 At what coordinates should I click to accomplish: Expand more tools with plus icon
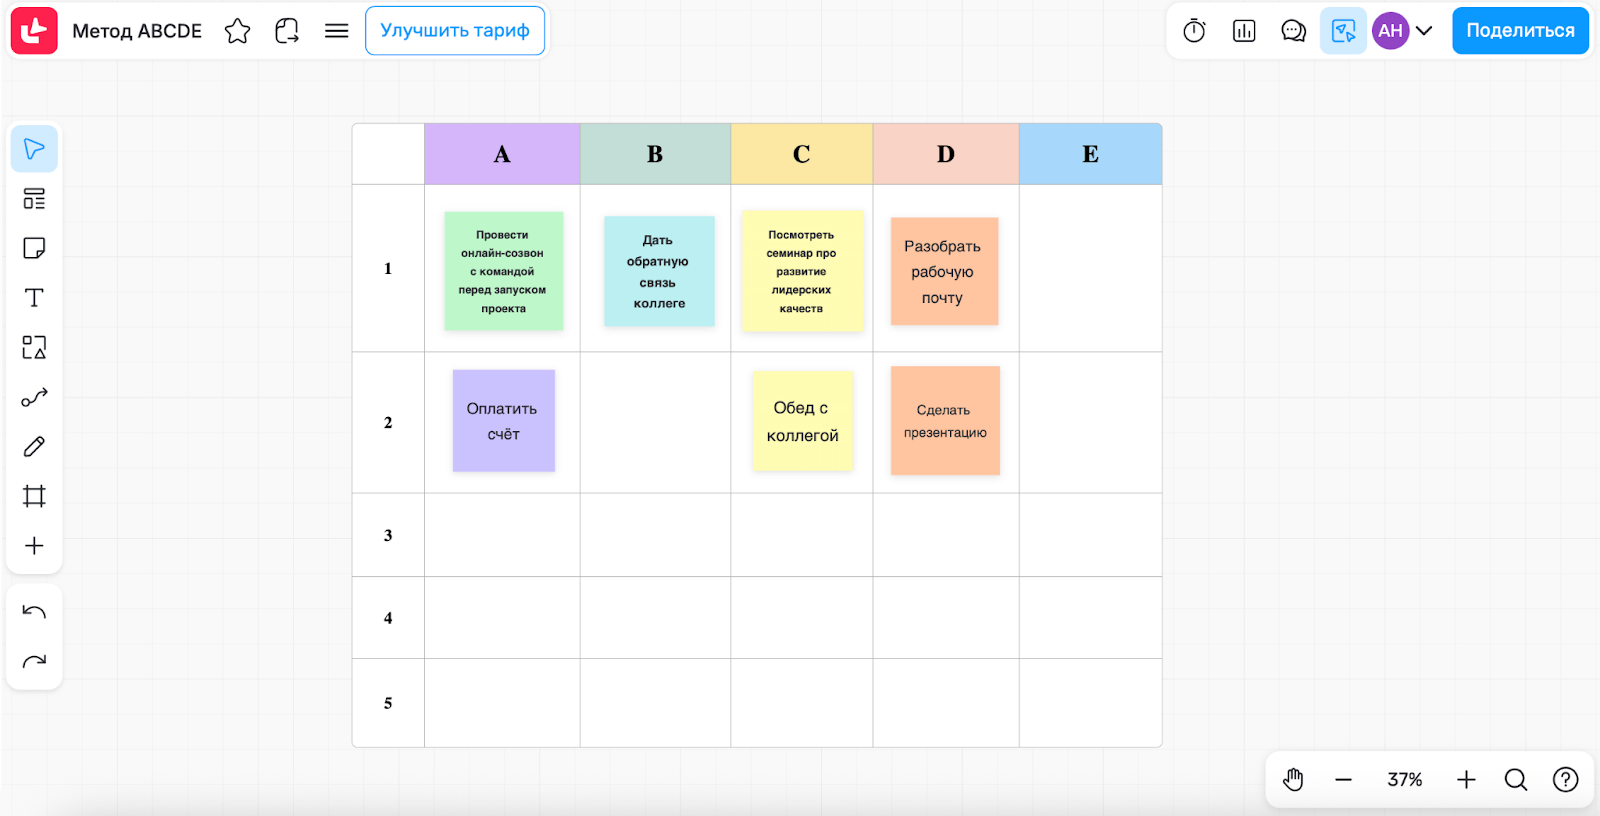(x=34, y=546)
